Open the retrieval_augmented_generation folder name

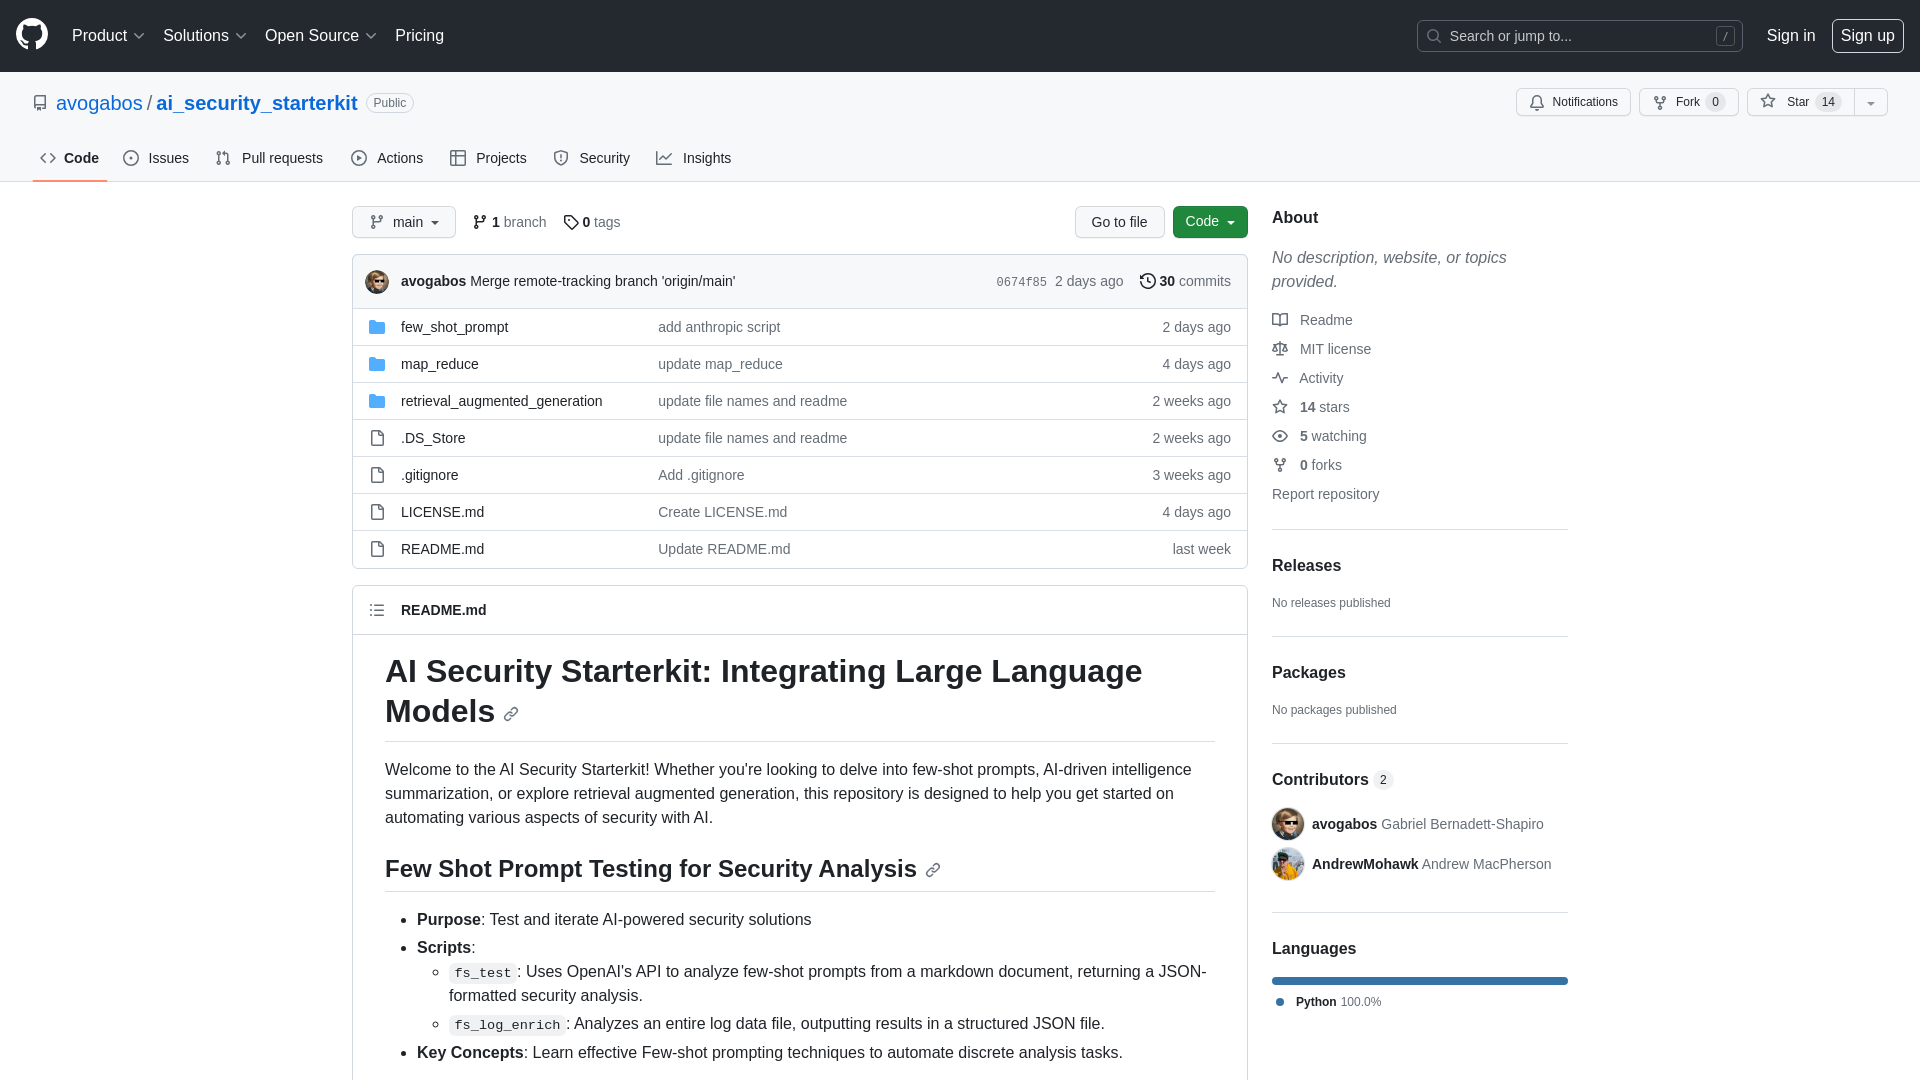pos(502,401)
